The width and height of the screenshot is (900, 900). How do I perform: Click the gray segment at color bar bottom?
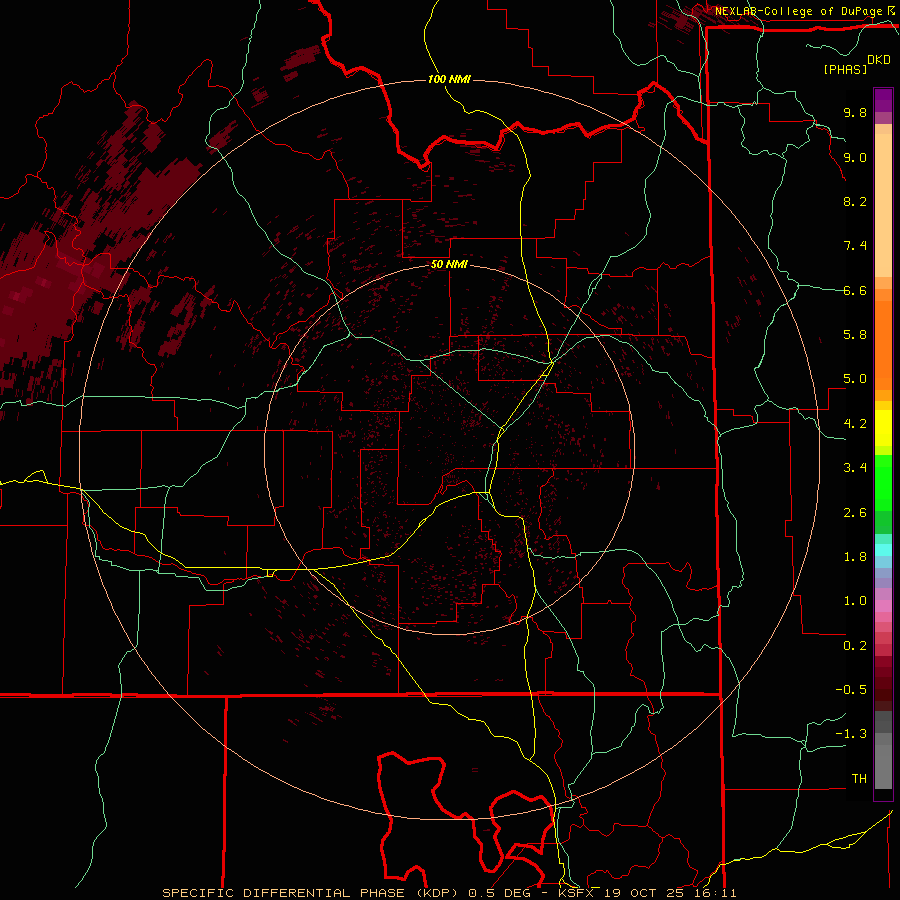tap(883, 763)
